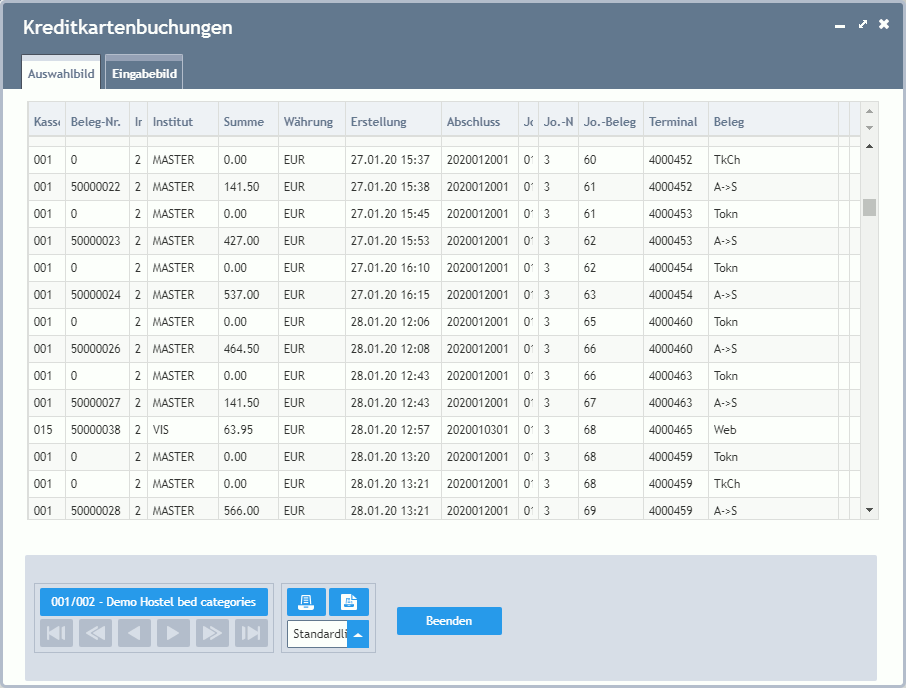Sort by the Abschluss column header

coord(480,122)
